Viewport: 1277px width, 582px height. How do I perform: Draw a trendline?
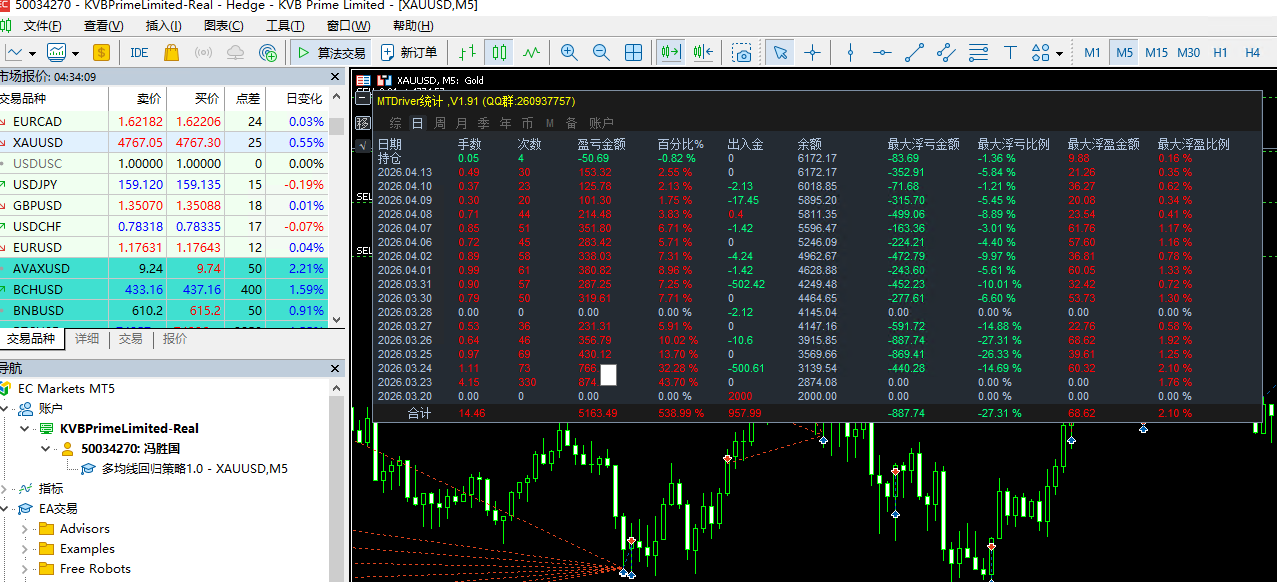914,52
